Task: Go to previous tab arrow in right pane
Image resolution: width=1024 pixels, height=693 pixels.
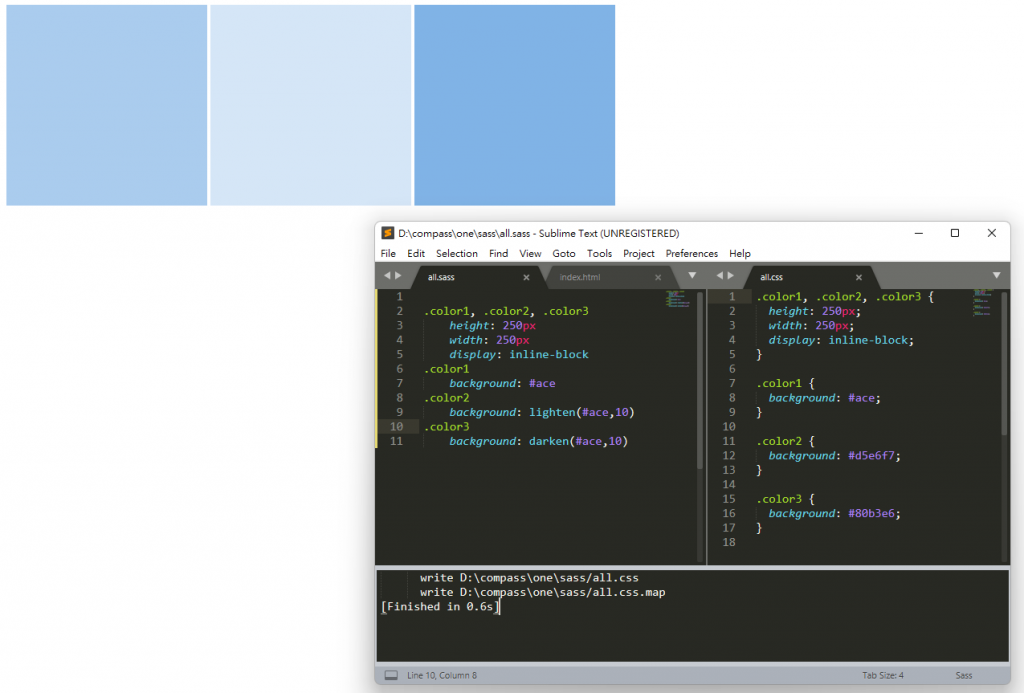Action: (720, 276)
